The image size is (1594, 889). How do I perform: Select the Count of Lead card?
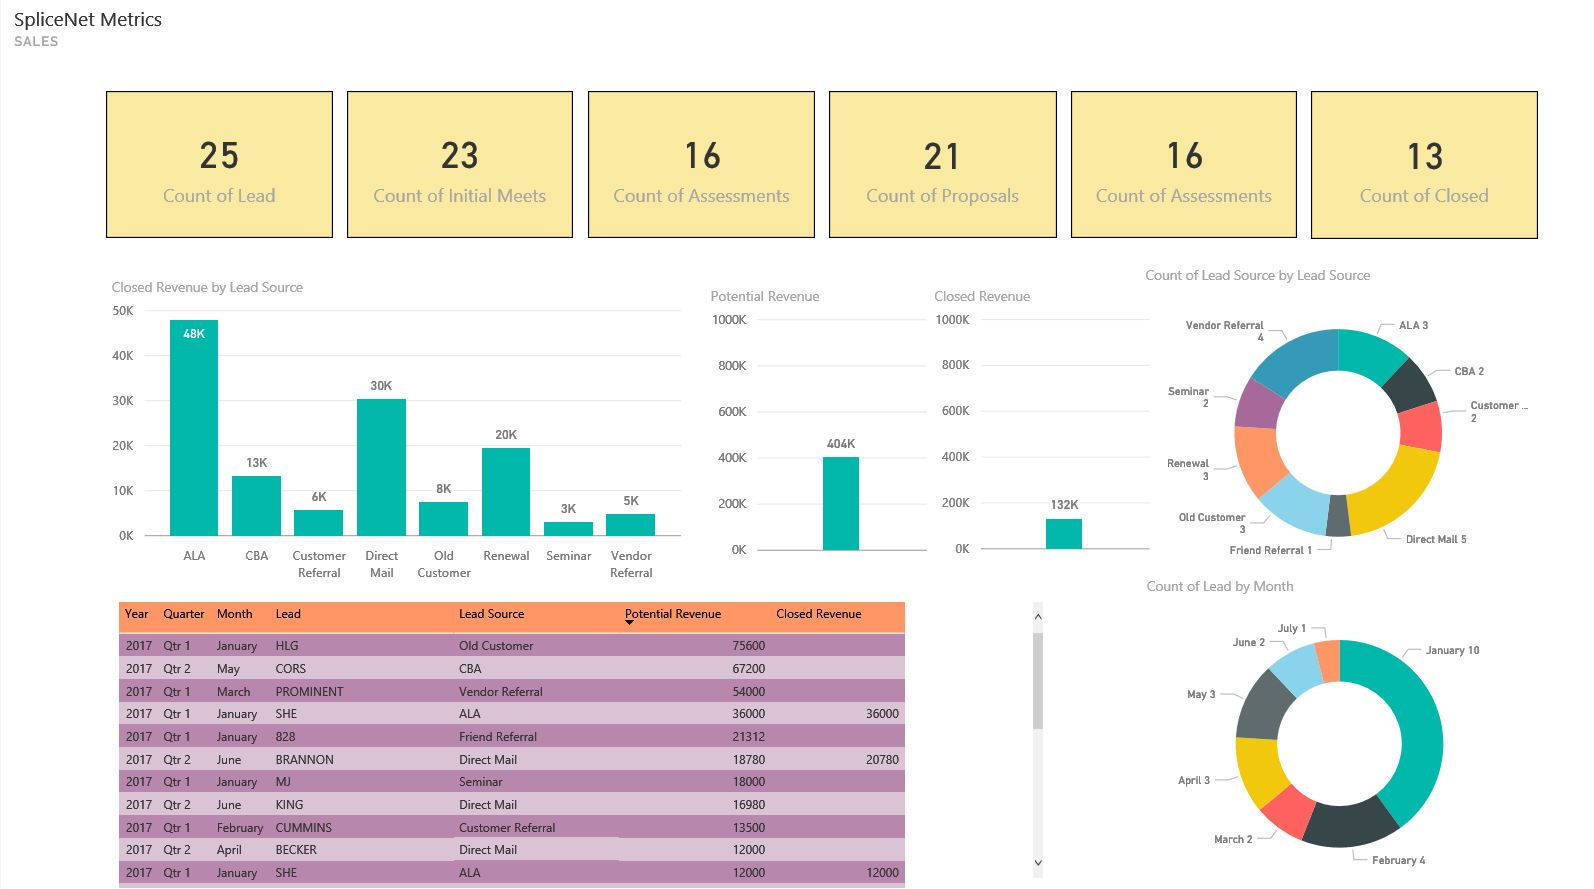click(219, 165)
